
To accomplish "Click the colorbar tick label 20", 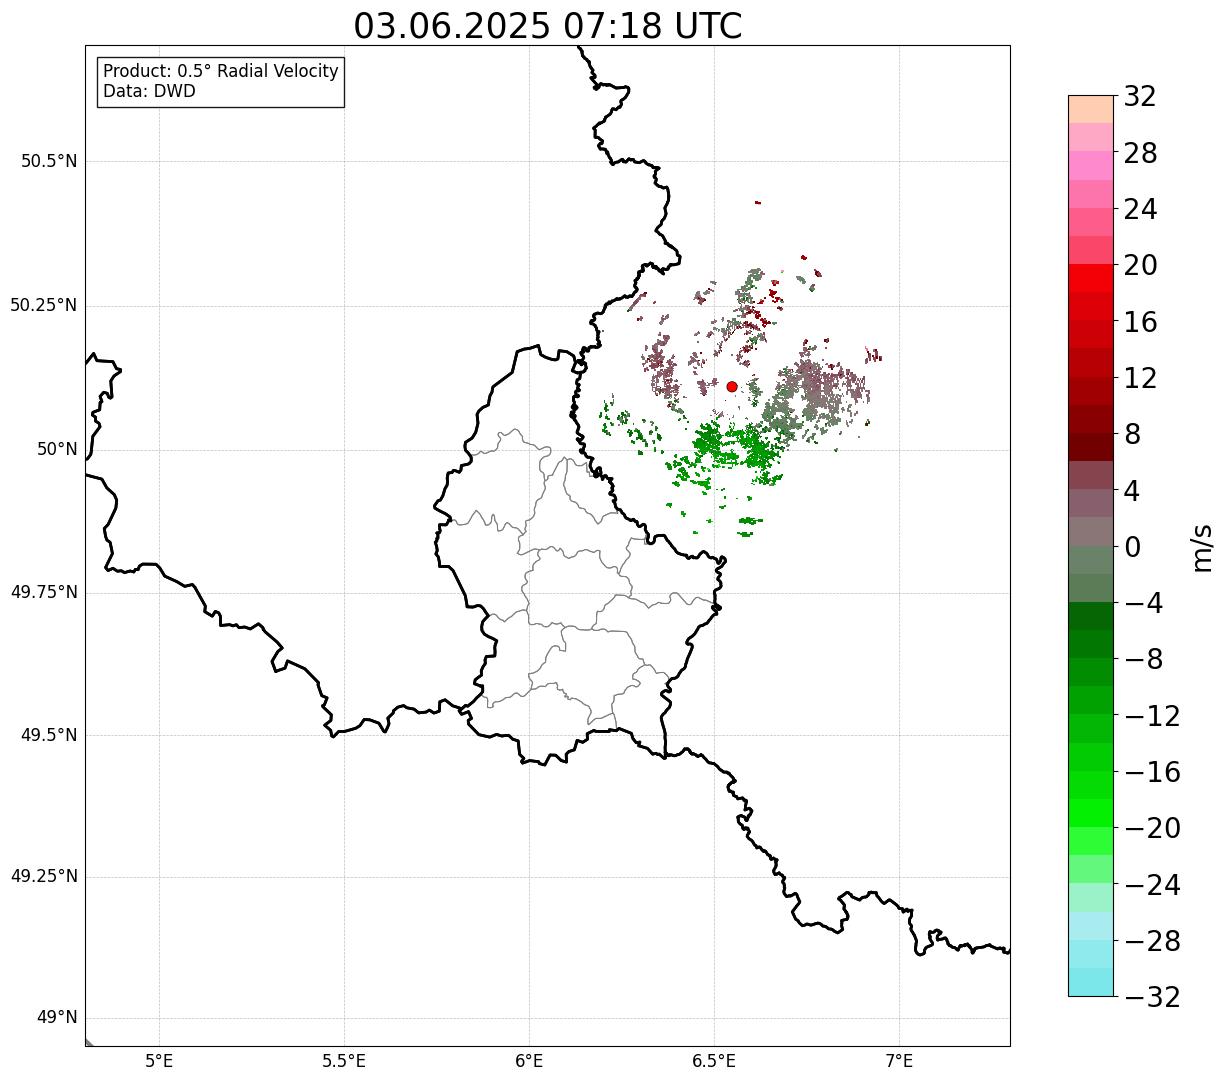I will coord(1140,265).
